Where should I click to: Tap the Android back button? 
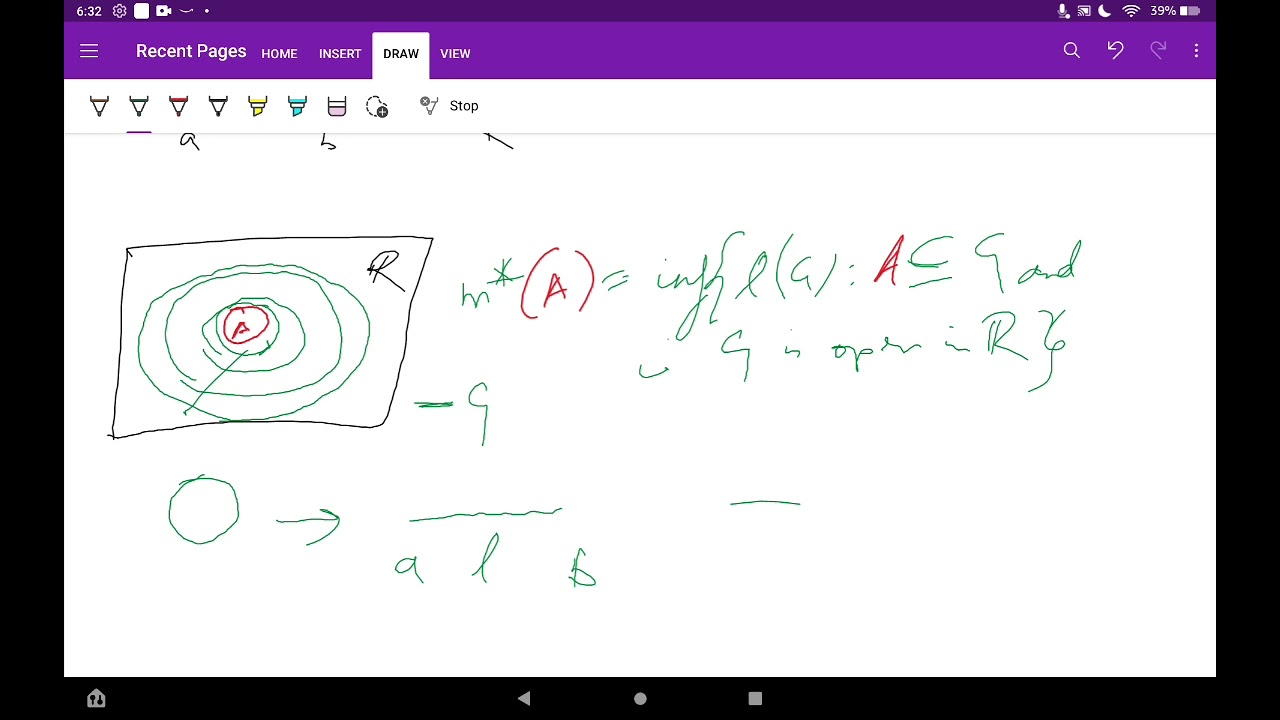524,698
